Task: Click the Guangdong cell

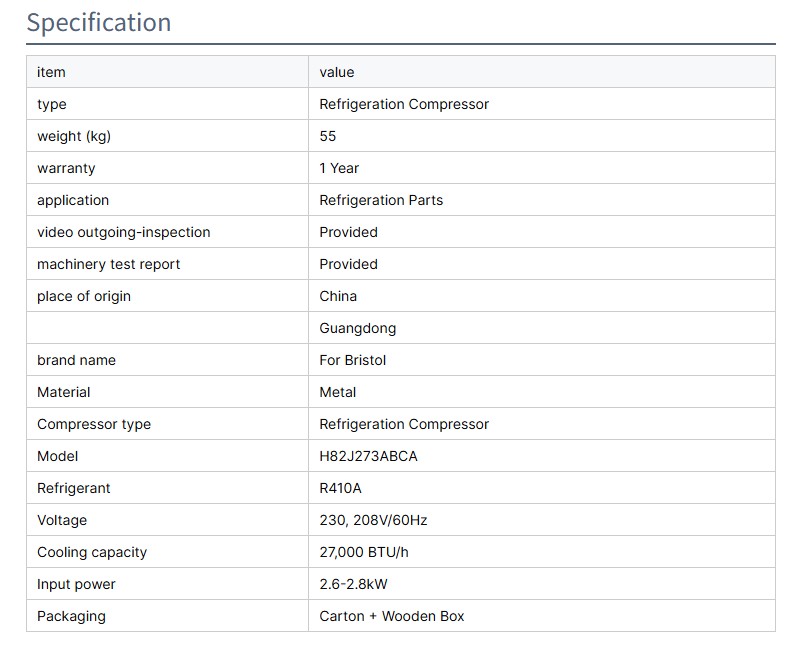Action: [x=357, y=328]
